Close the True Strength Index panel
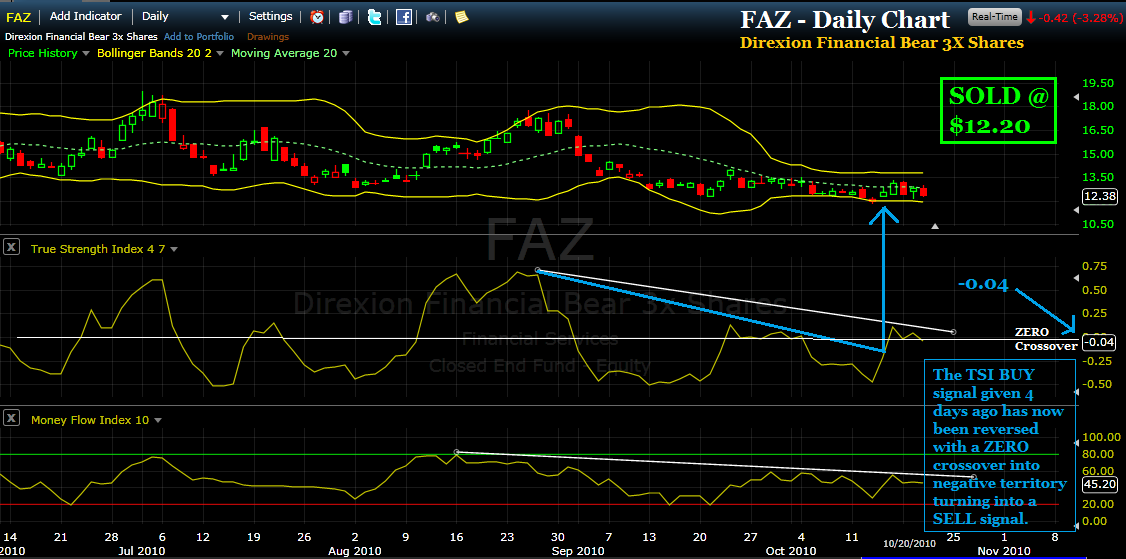The width and height of the screenshot is (1126, 559). [x=11, y=248]
